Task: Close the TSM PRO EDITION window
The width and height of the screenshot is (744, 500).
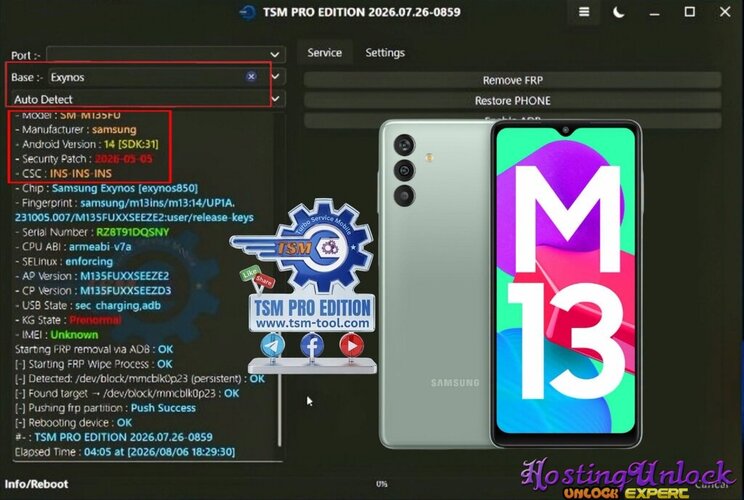Action: (x=725, y=12)
